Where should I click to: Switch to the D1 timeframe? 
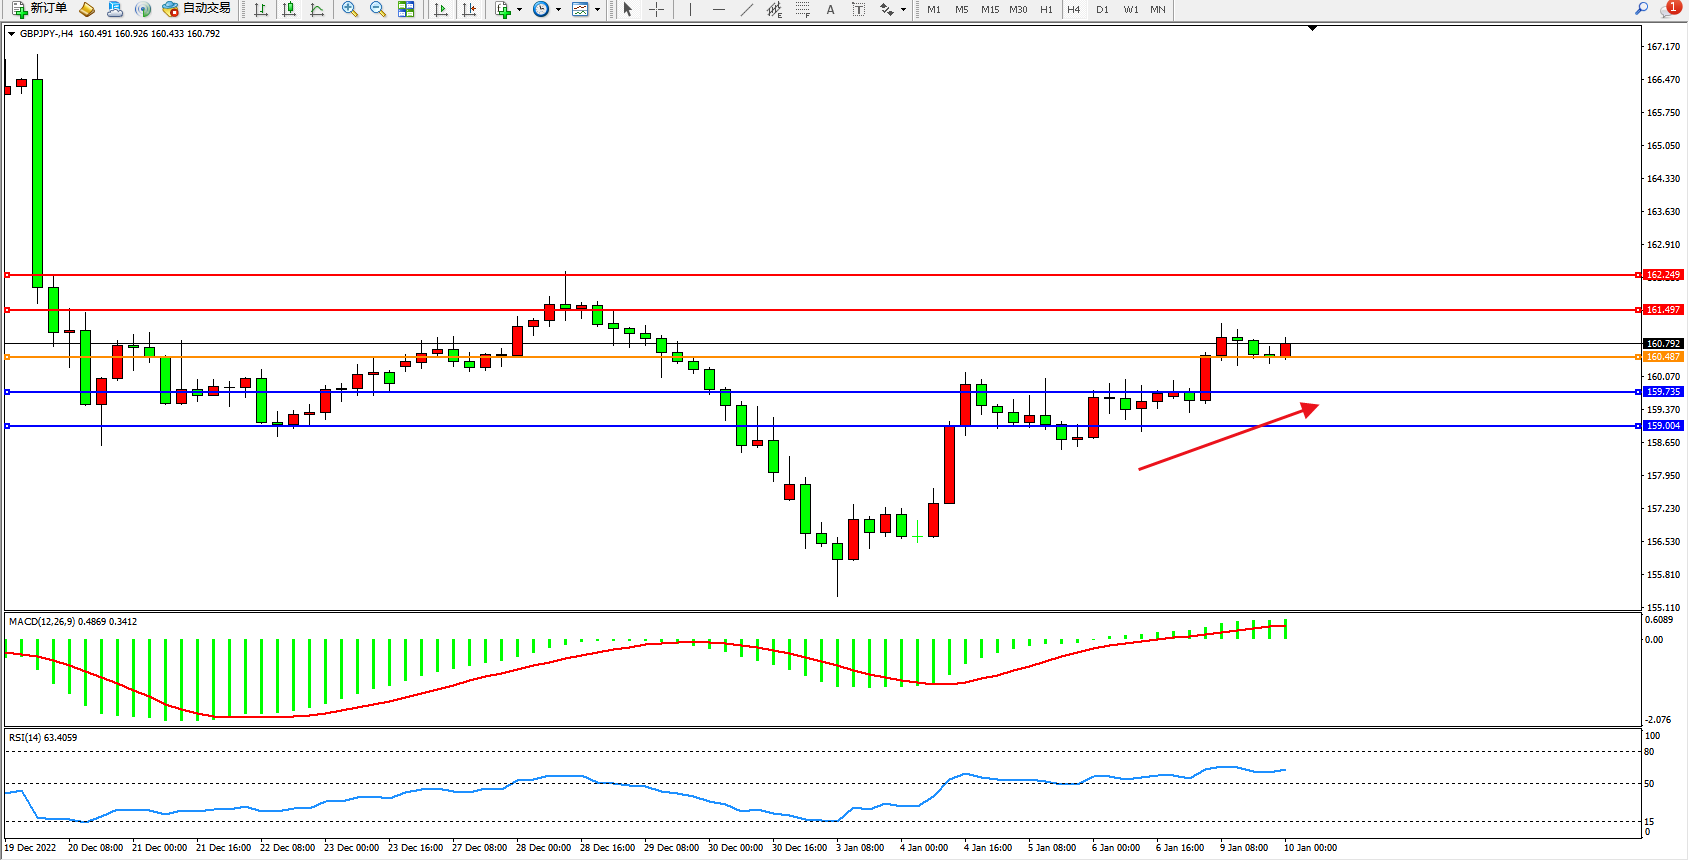pyautogui.click(x=1102, y=9)
